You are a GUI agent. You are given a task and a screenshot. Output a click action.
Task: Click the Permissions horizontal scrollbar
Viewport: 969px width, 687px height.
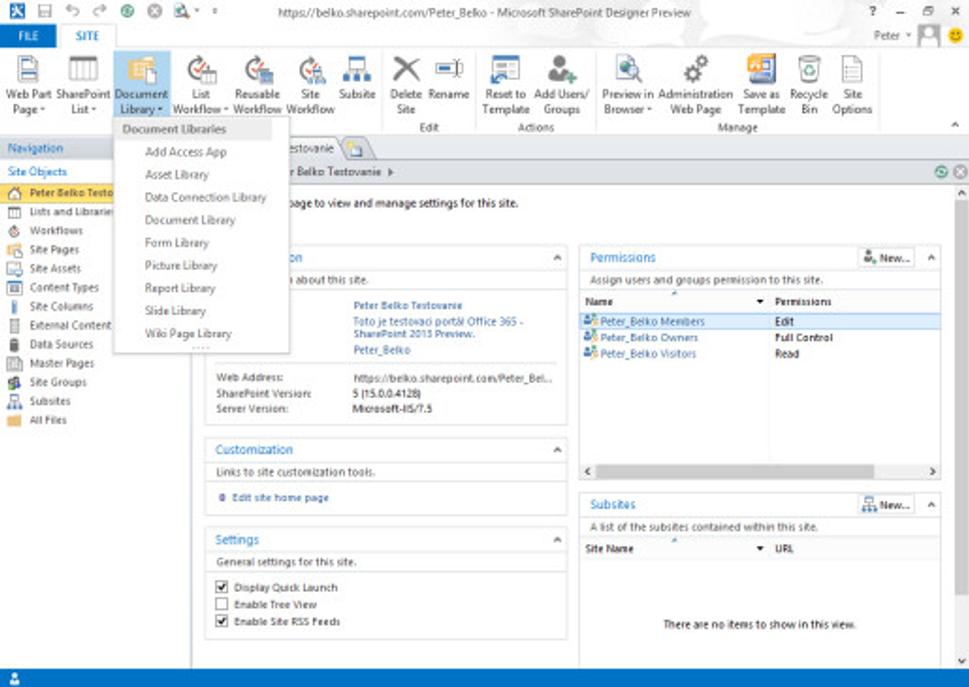click(x=734, y=471)
